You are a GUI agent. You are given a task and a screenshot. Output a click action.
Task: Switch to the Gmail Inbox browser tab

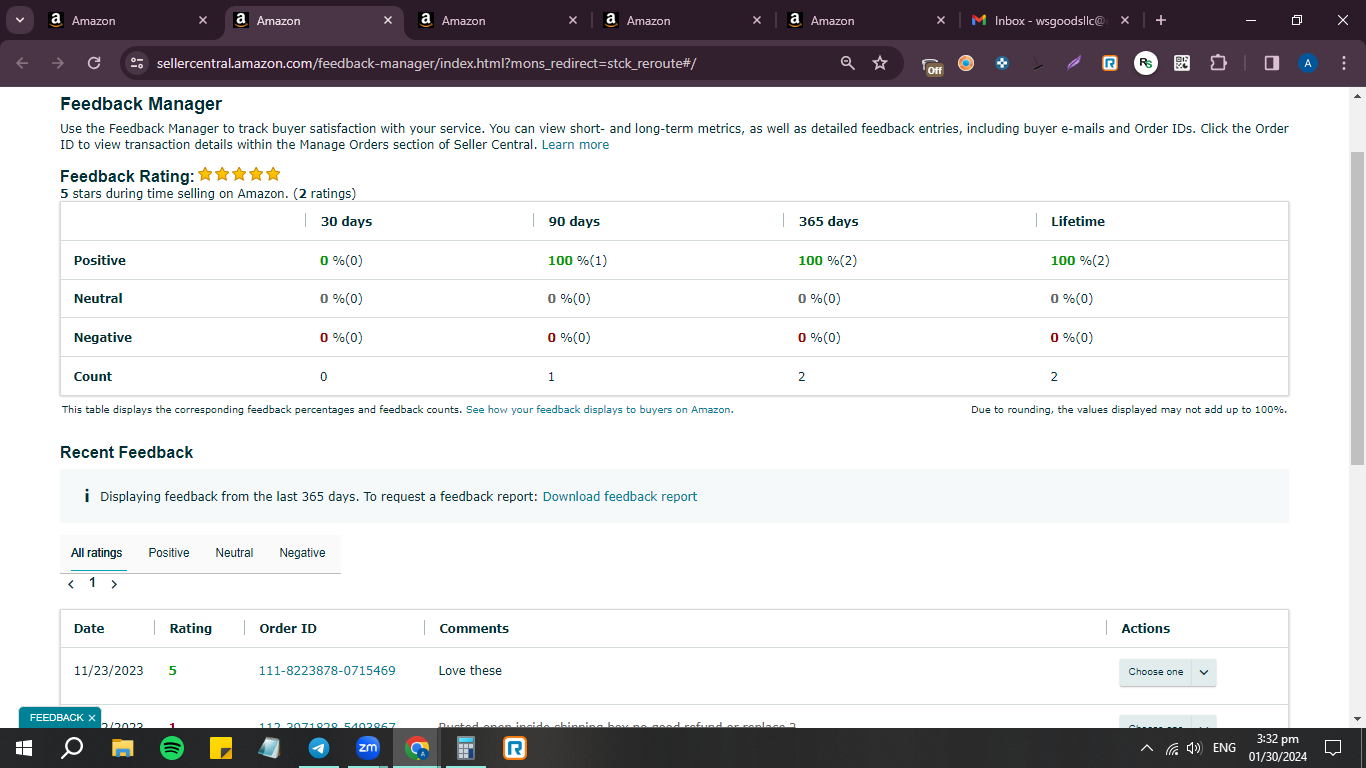click(x=1050, y=20)
